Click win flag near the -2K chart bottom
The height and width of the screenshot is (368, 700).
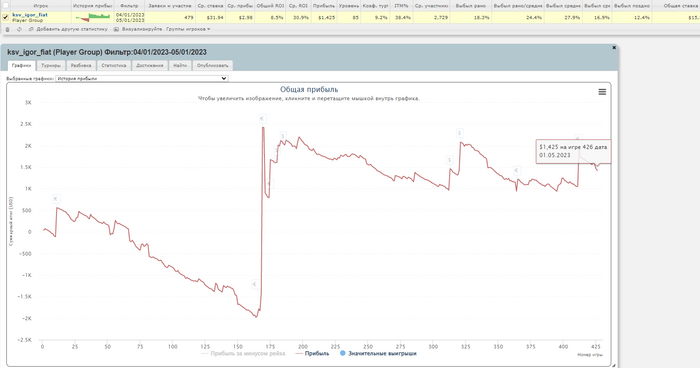tap(254, 284)
